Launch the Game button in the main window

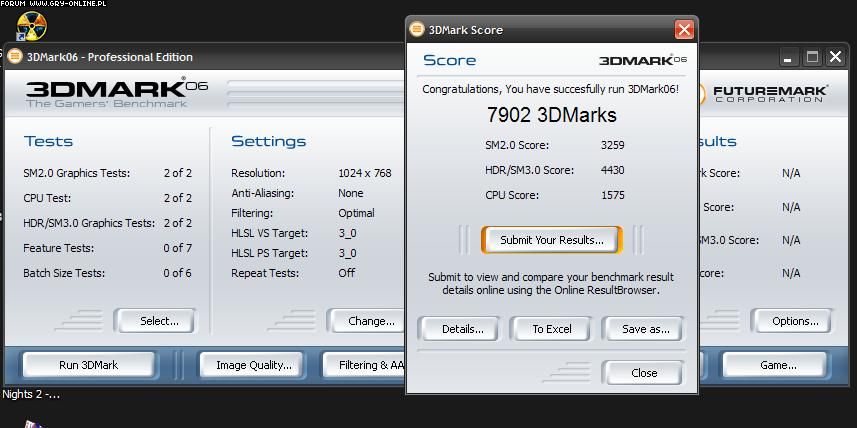775,365
